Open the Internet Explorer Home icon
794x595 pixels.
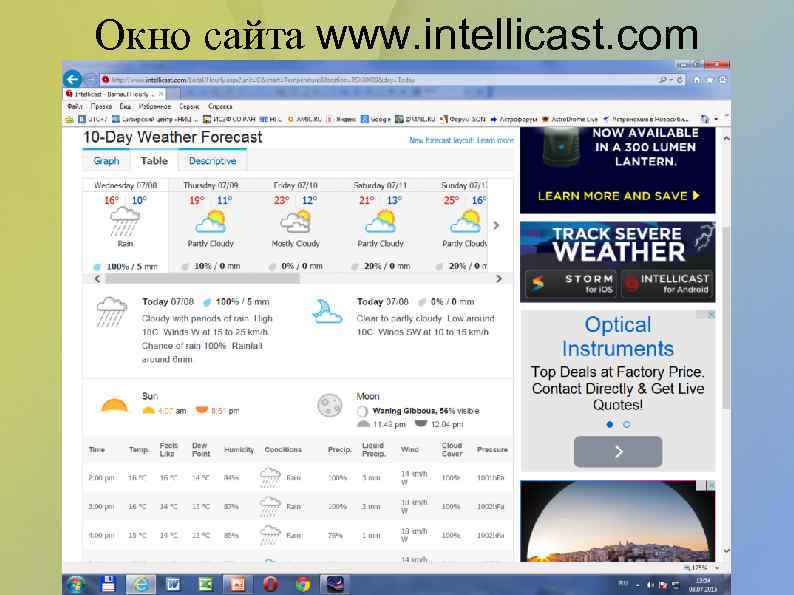697,80
